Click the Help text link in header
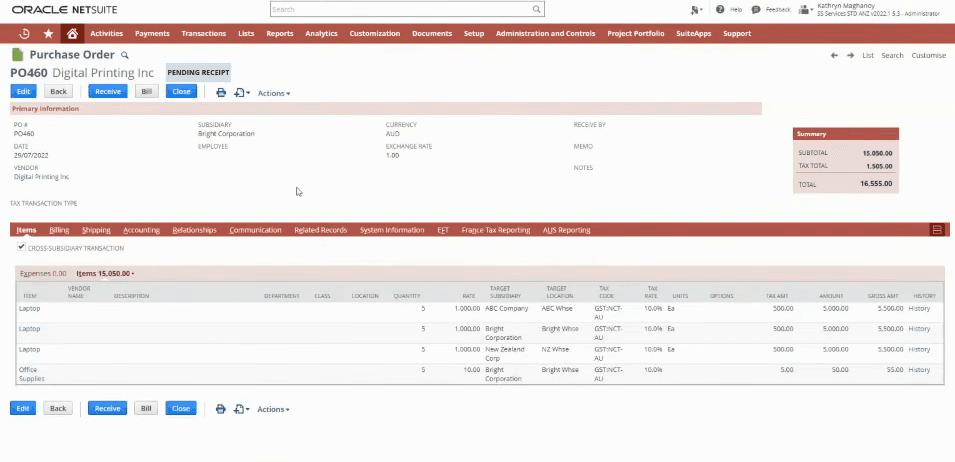955x462 pixels. (736, 10)
